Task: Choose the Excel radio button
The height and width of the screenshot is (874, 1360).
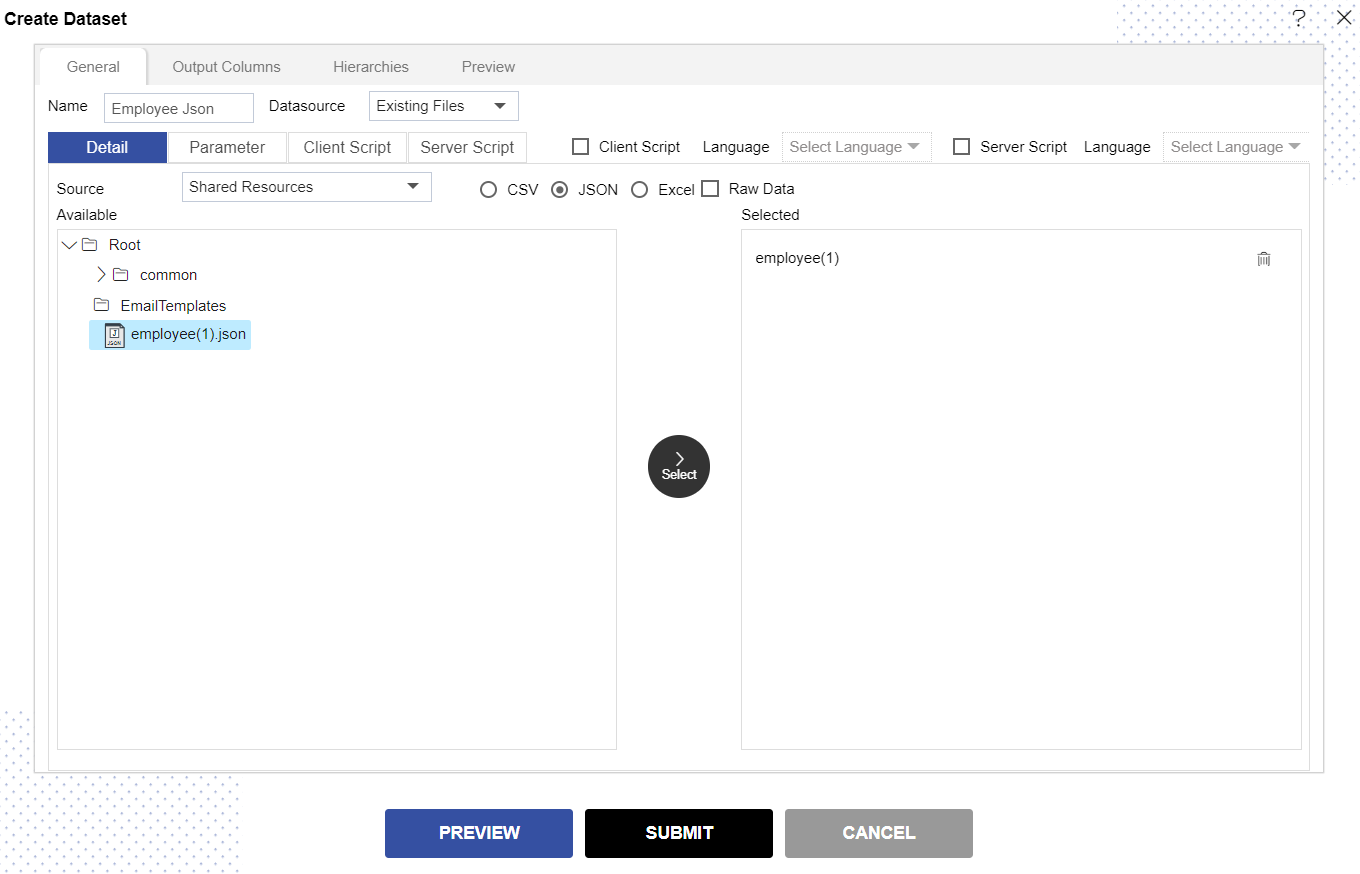Action: [639, 190]
